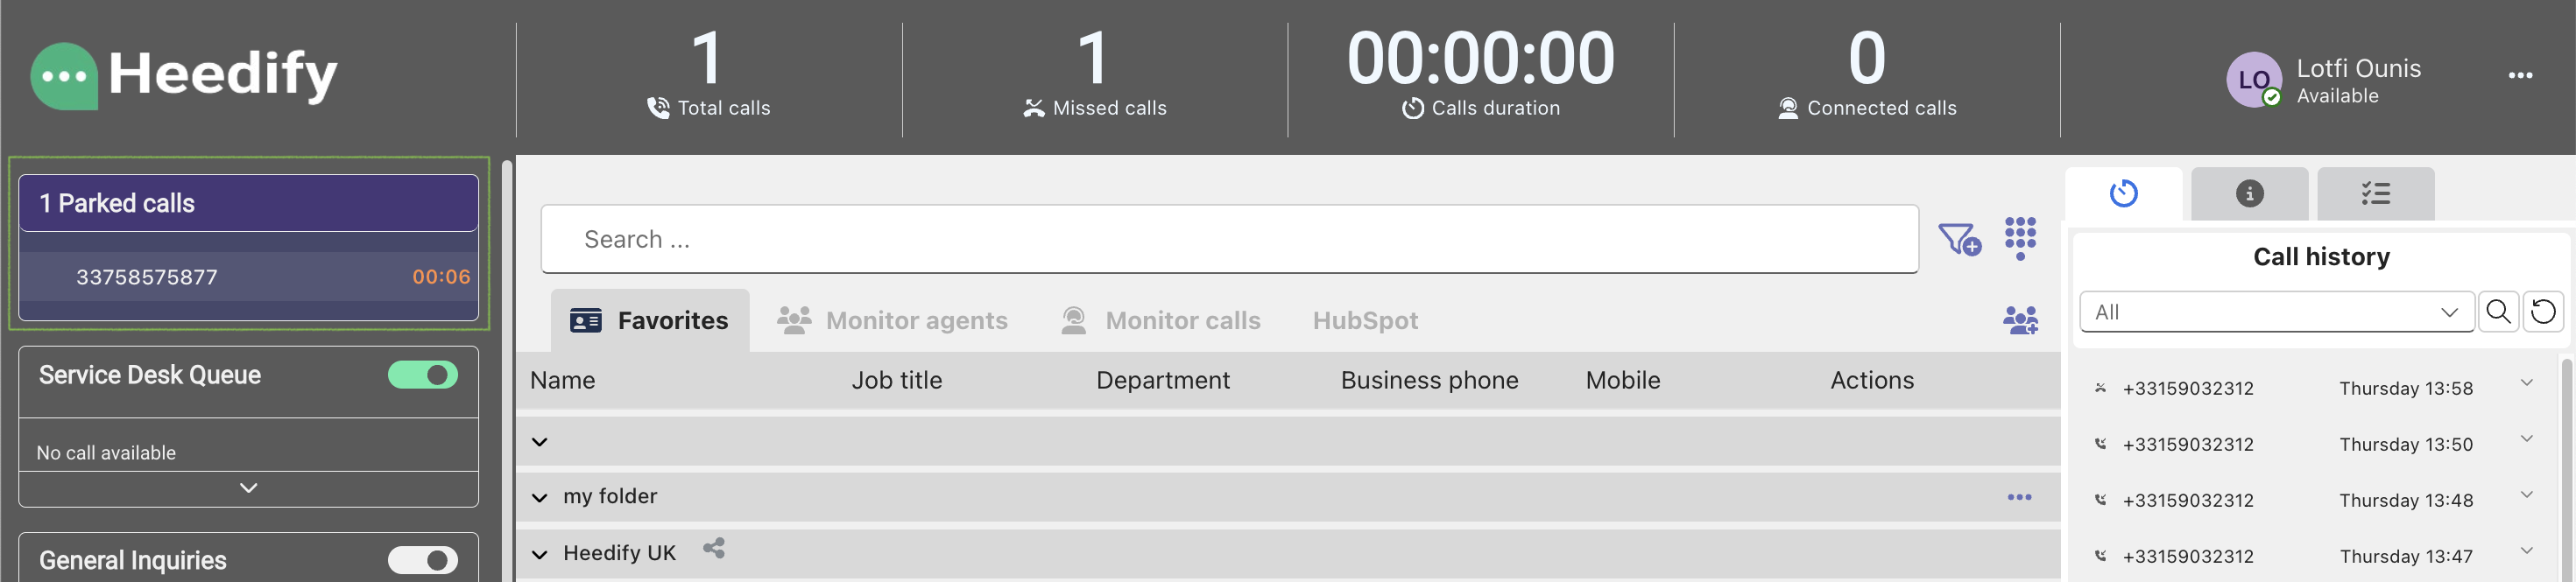Expand the Thursday 13:58 missed call entry
Viewport: 2576px width, 582px height.
(x=2526, y=383)
